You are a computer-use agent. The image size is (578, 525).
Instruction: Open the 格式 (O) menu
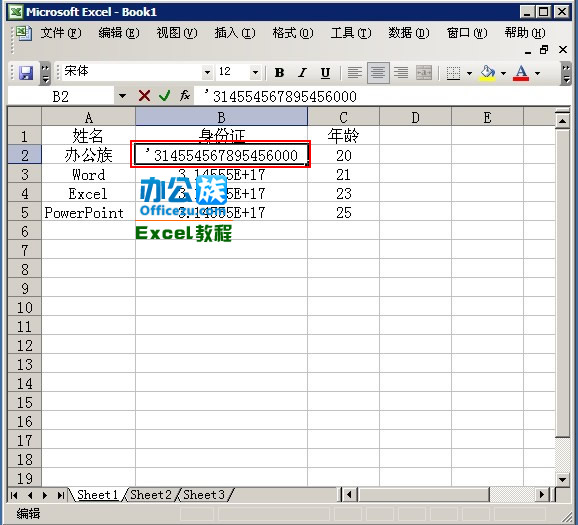click(x=293, y=33)
